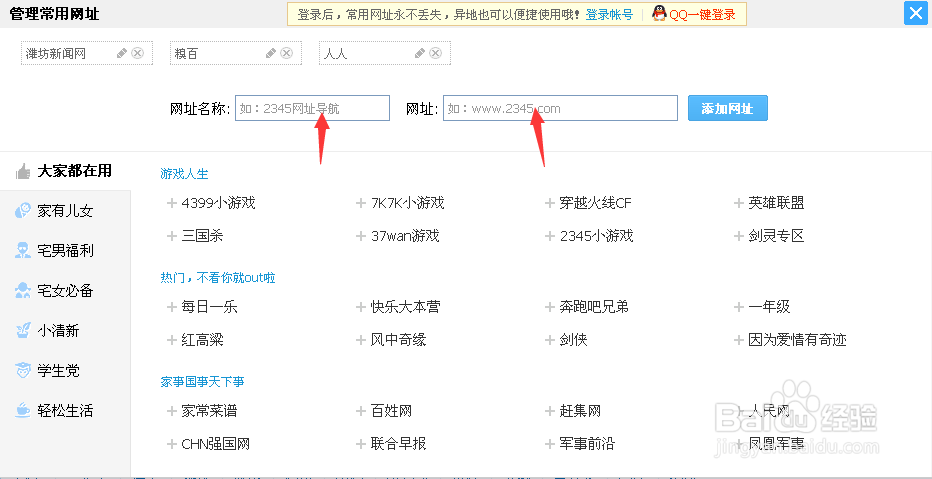Open the 宅女必备 category
The image size is (932, 479).
[65, 291]
